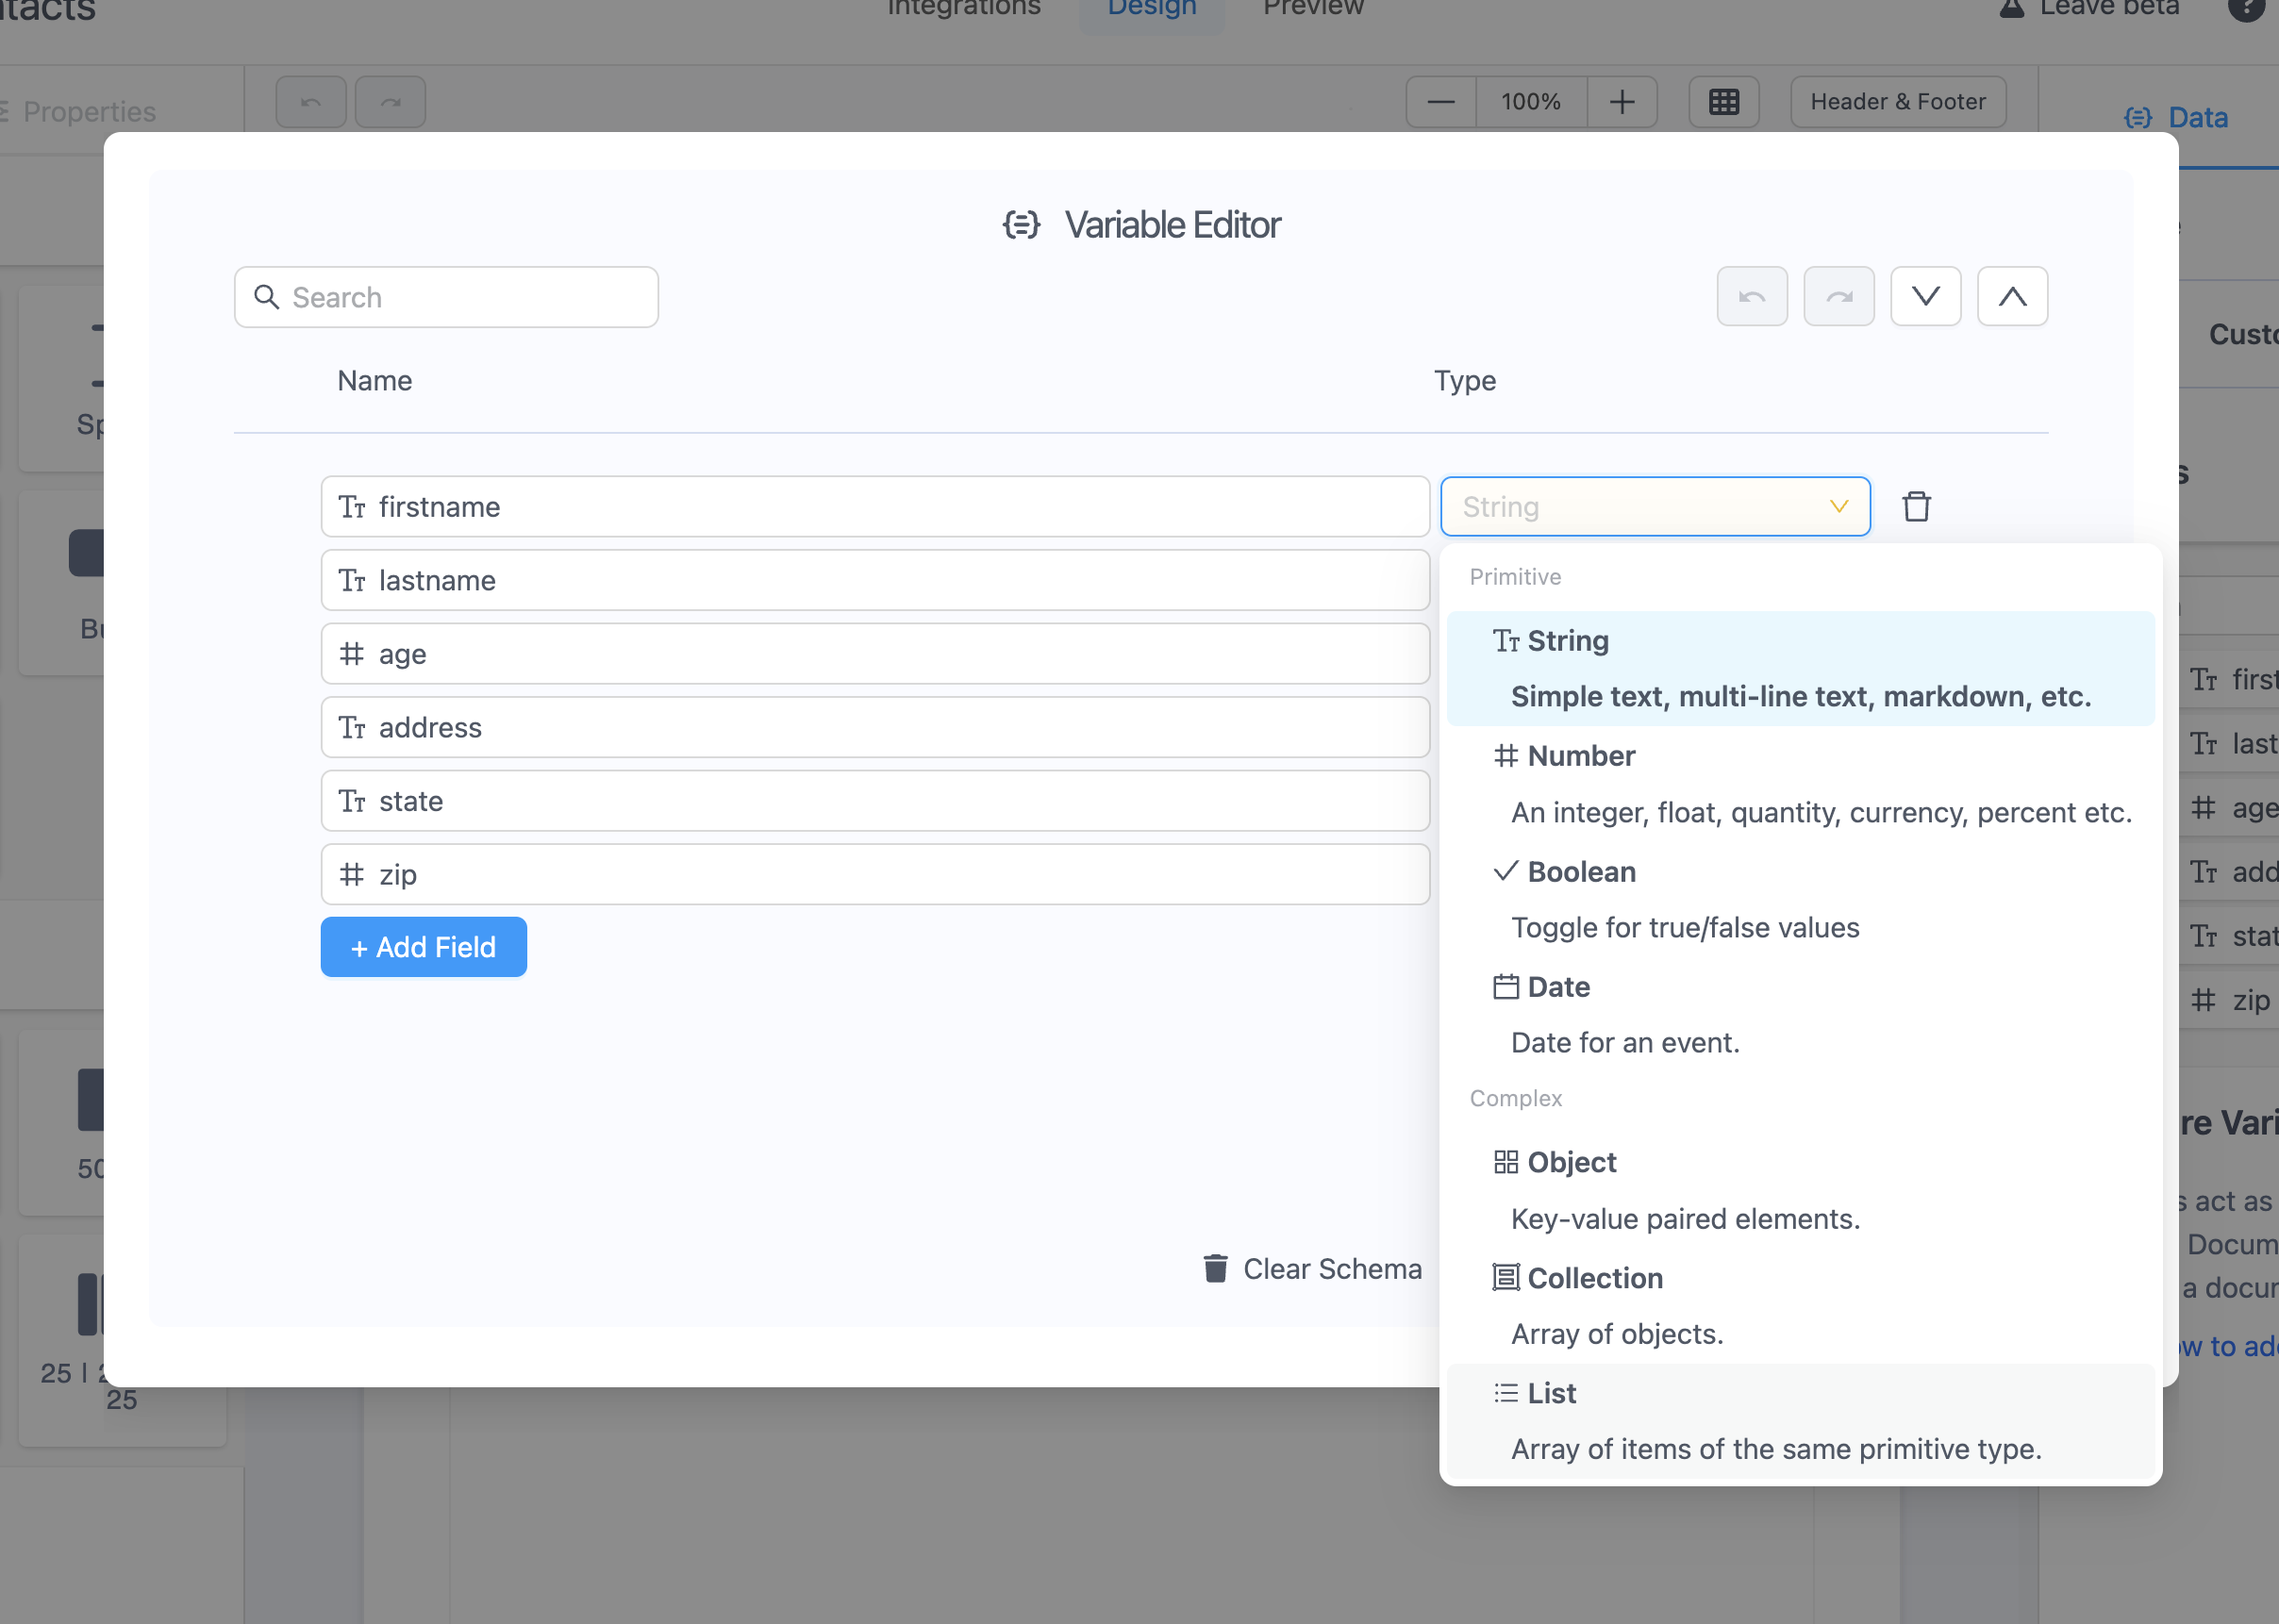The height and width of the screenshot is (1624, 2279).
Task: Switch to the Data tab
Action: point(2196,118)
